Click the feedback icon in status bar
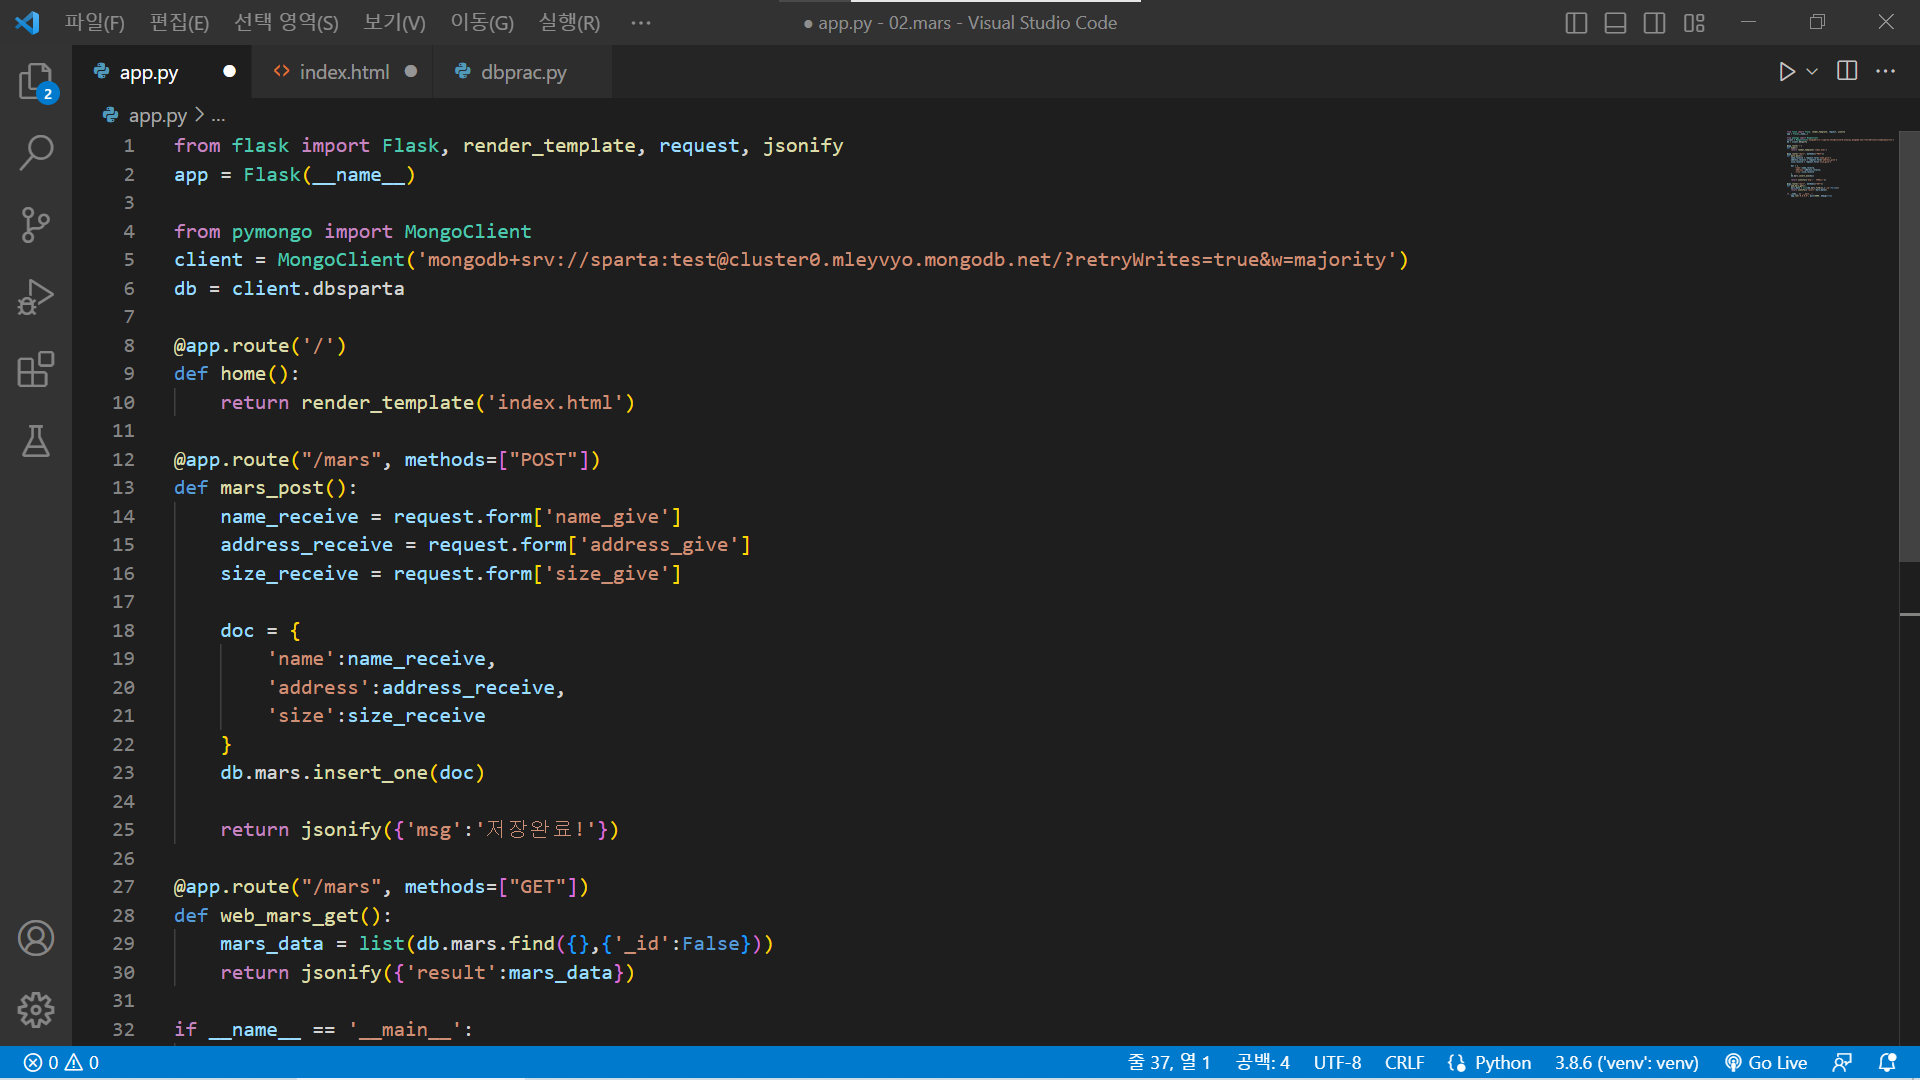Image resolution: width=1920 pixels, height=1080 pixels. pos(1842,1062)
